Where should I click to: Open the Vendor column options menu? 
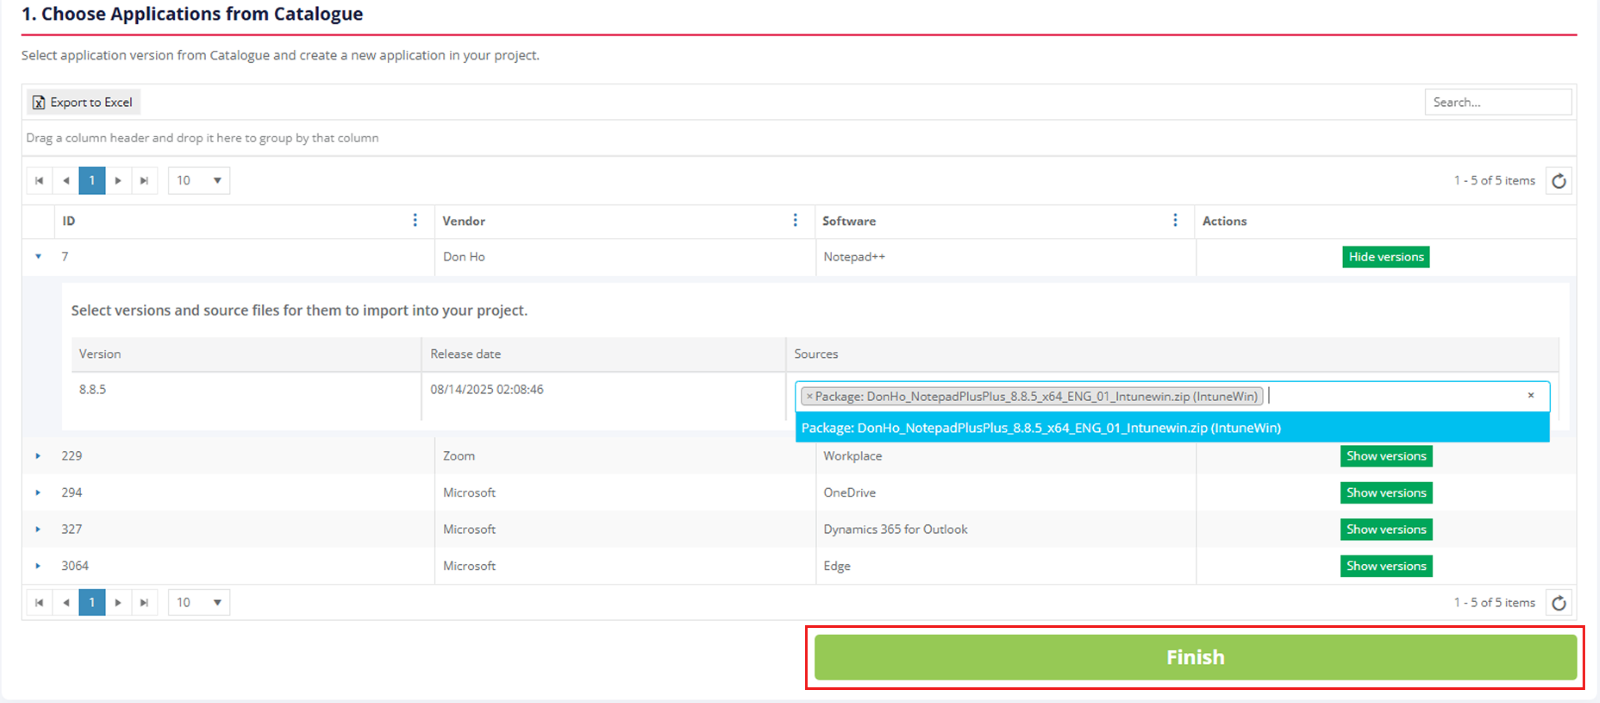point(795,221)
